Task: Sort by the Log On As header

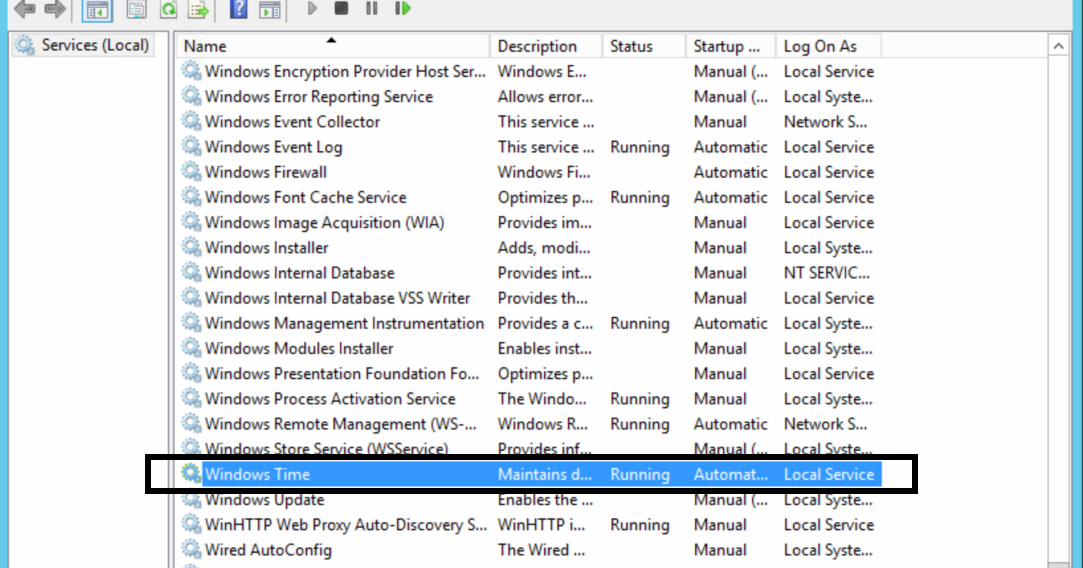Action: (x=828, y=46)
